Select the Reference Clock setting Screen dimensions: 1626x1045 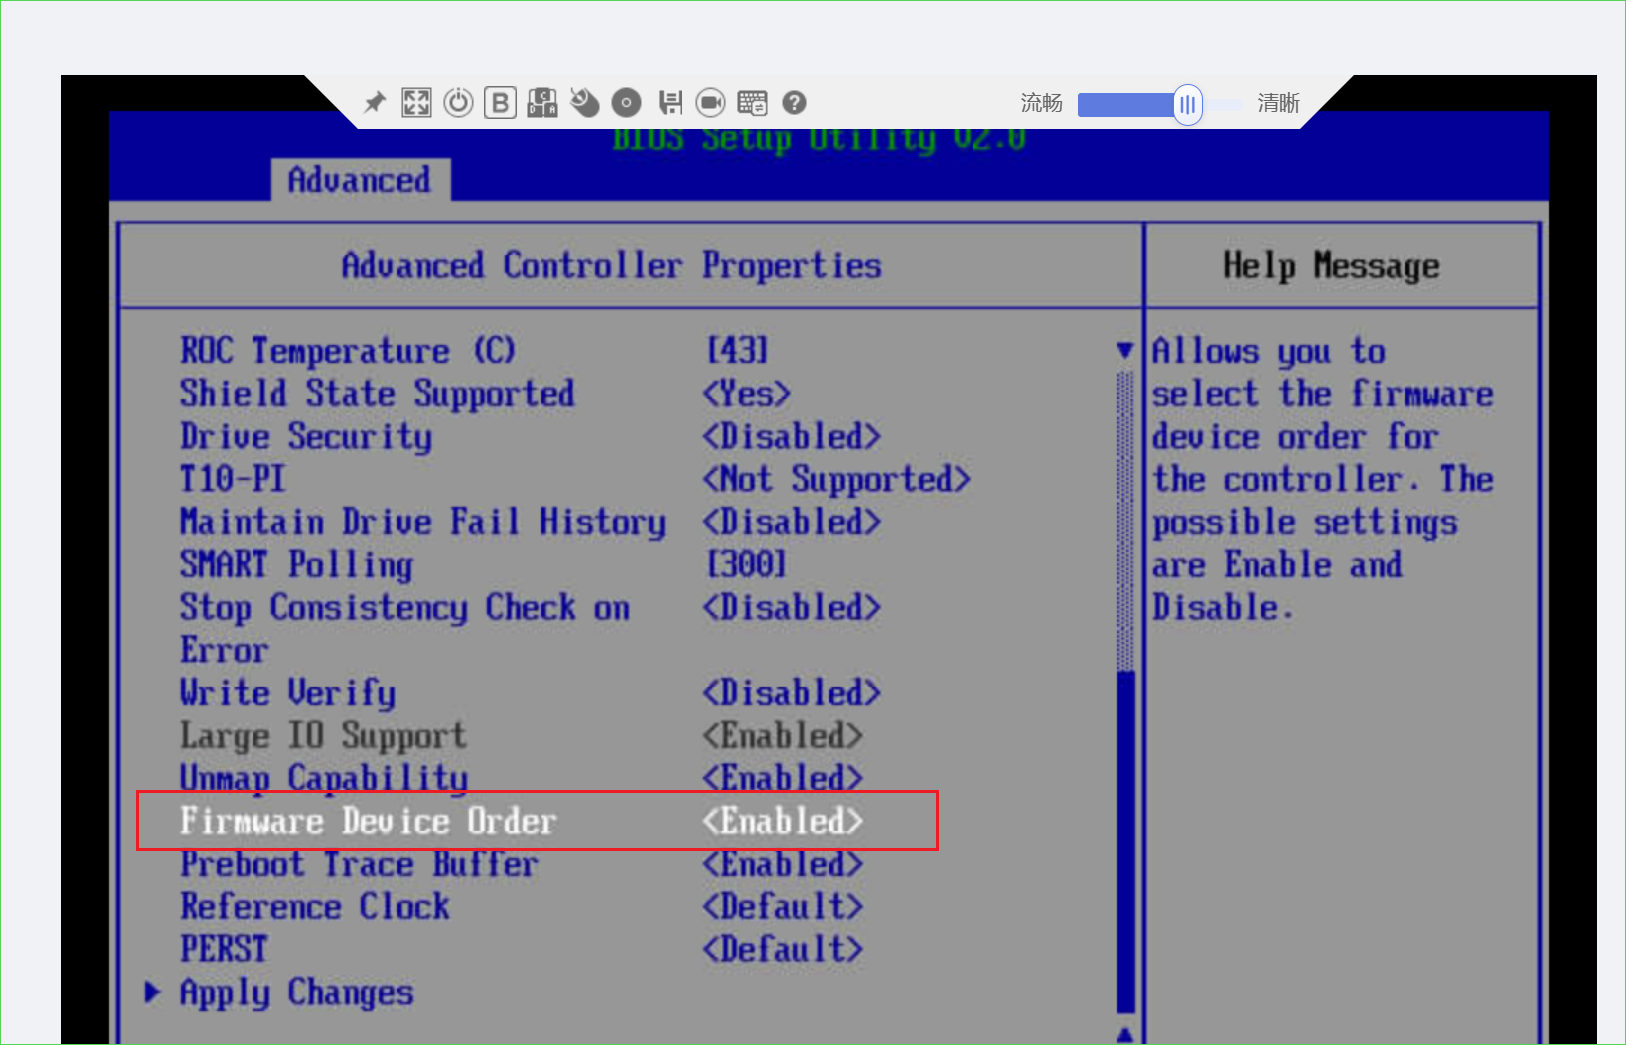[x=315, y=907]
